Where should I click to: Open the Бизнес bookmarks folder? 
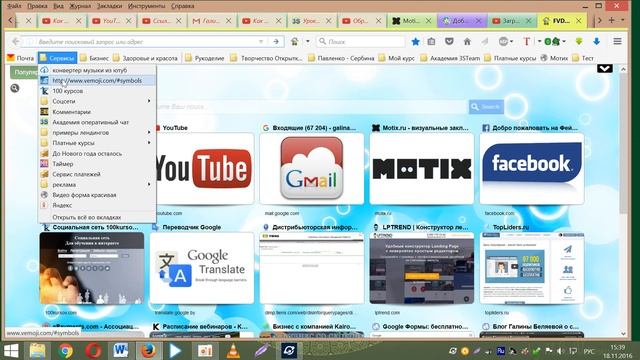tap(94, 58)
